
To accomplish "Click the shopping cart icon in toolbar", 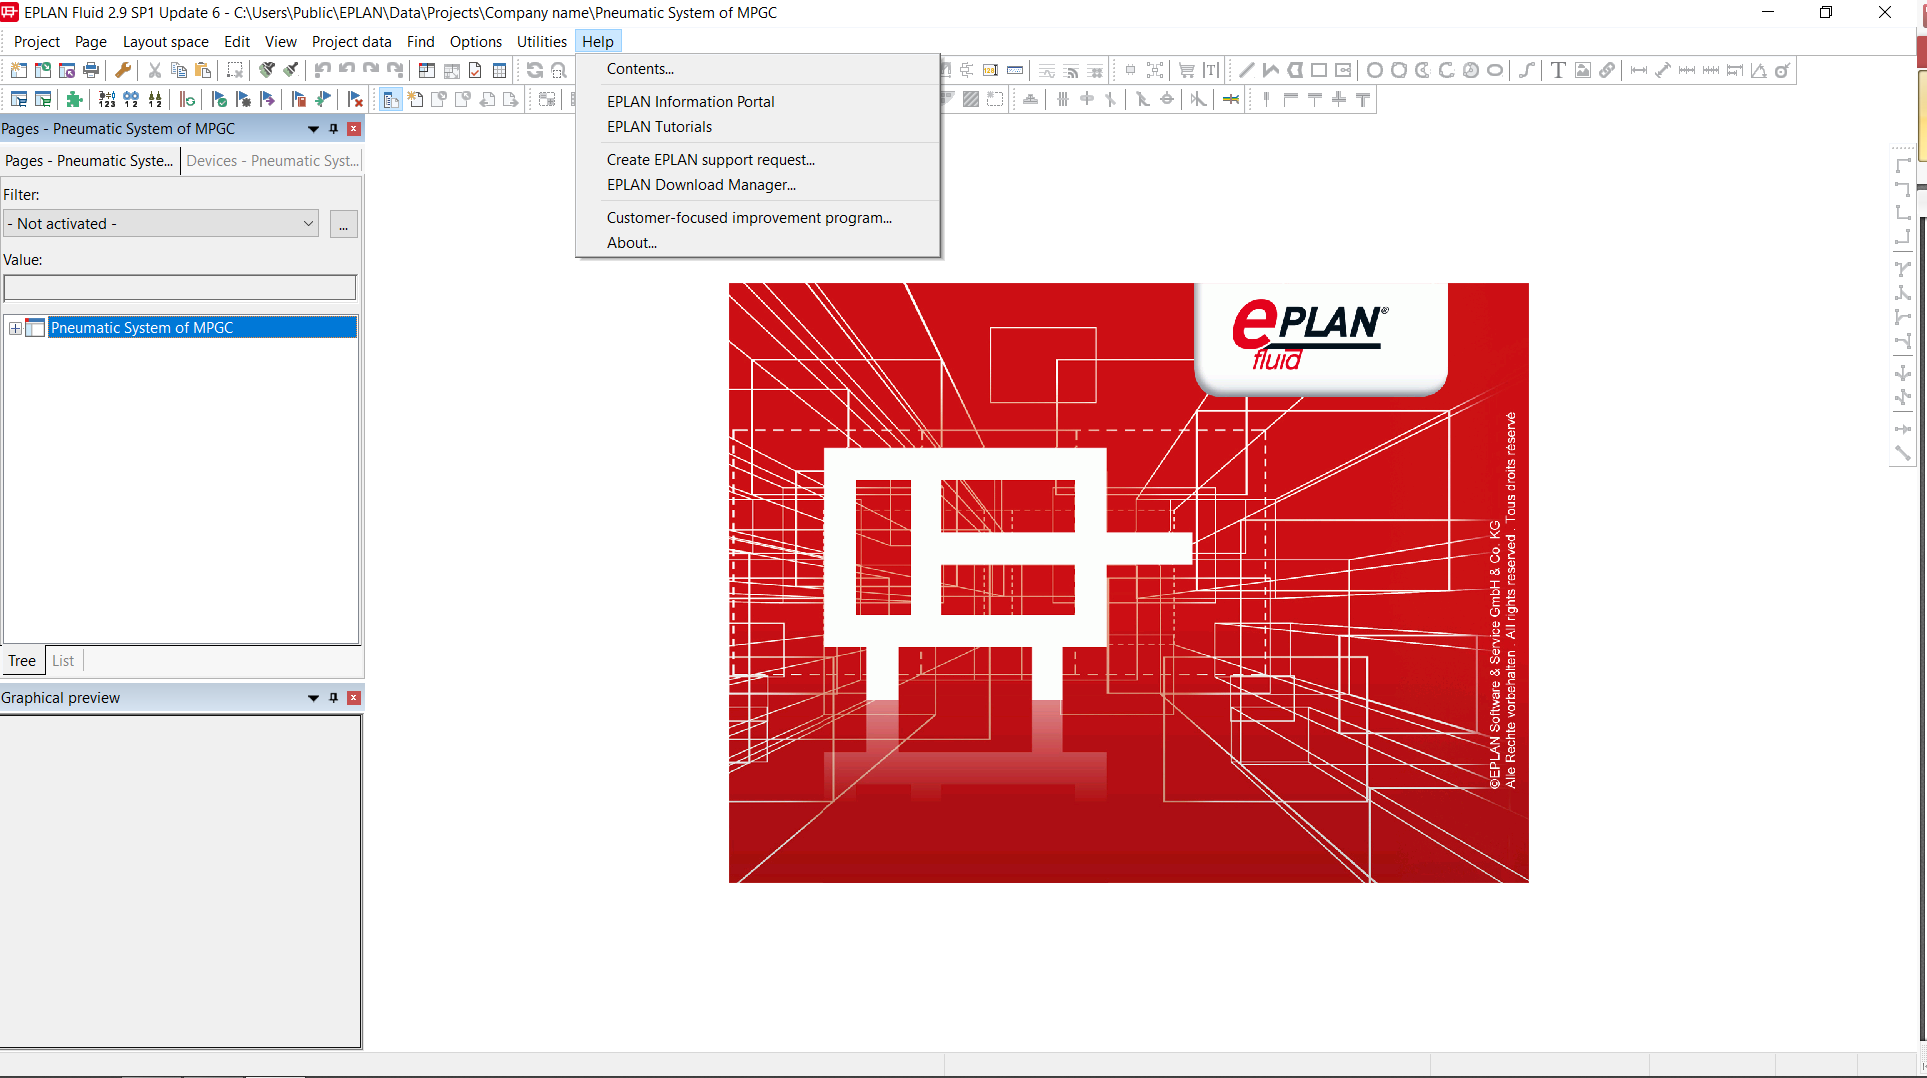I will coord(1187,70).
